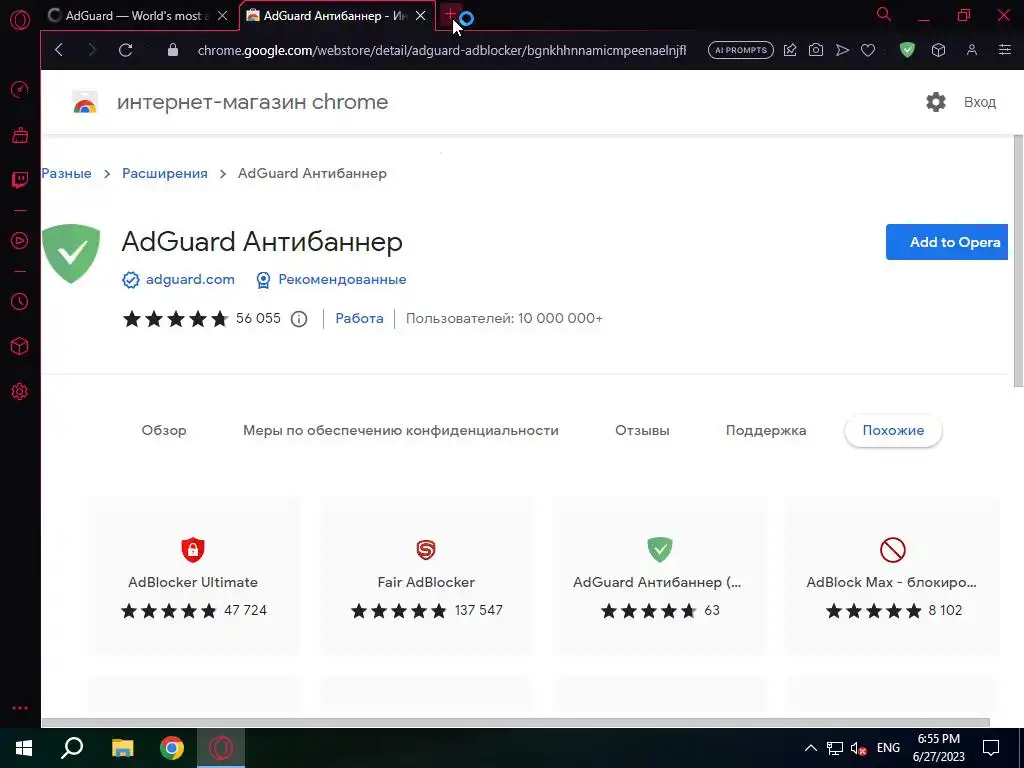Click the three-dots sidebar setup icon
The image size is (1024, 768).
tap(20, 708)
